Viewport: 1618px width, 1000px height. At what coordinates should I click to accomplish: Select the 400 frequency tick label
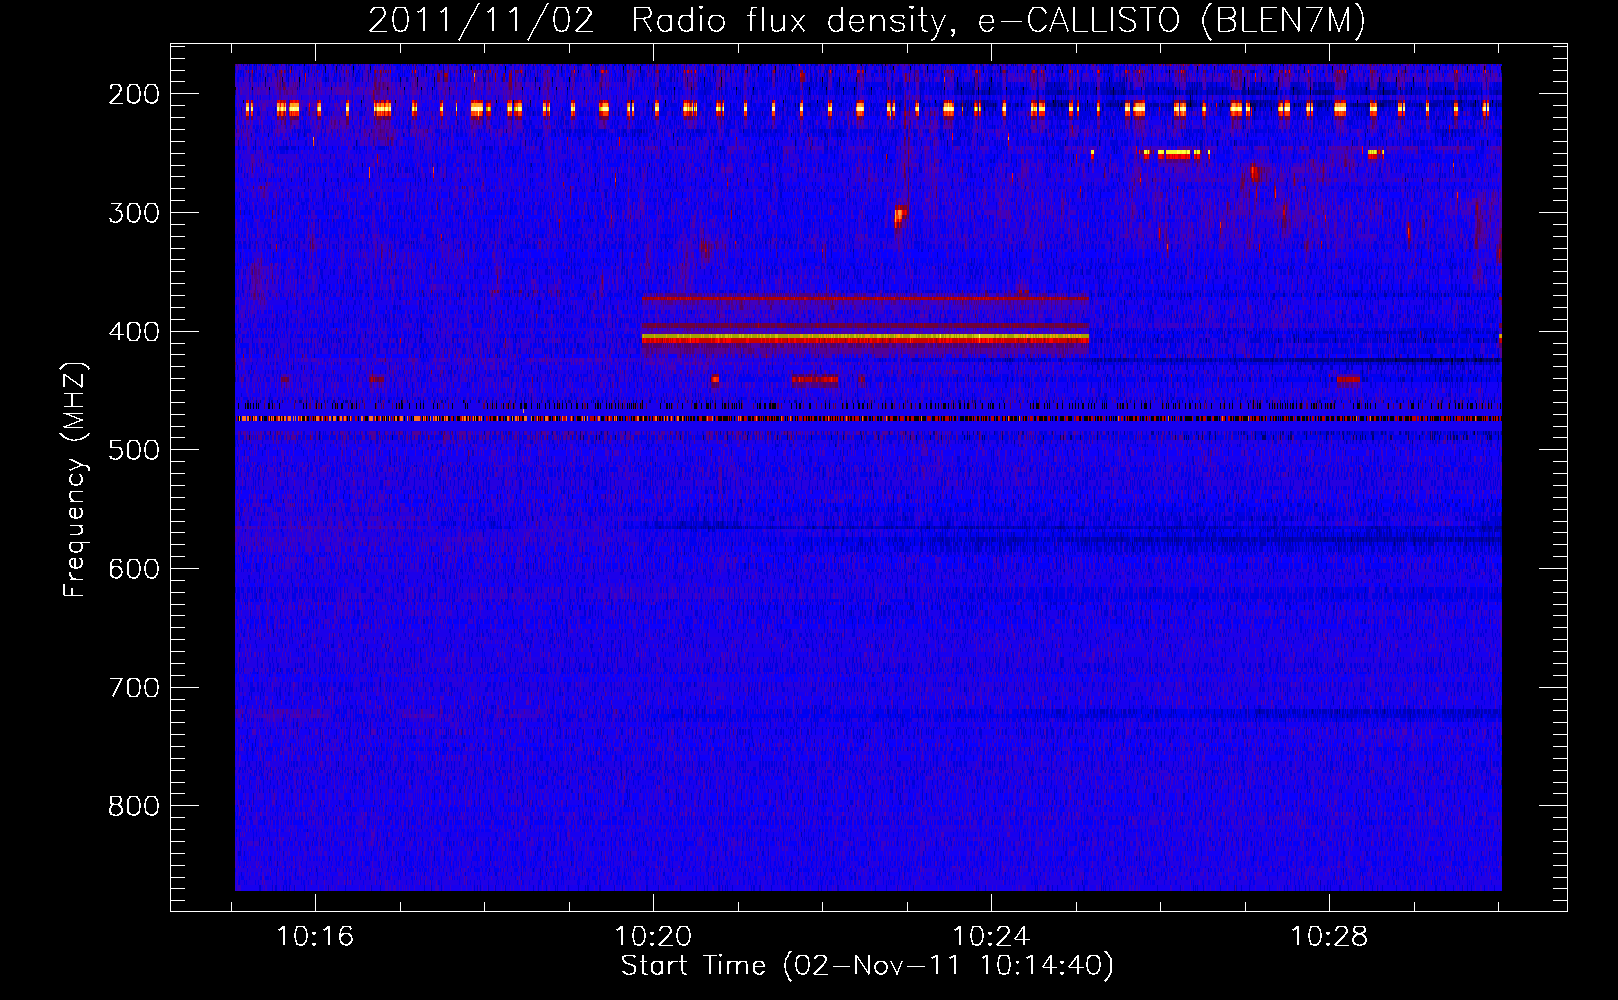click(x=134, y=332)
